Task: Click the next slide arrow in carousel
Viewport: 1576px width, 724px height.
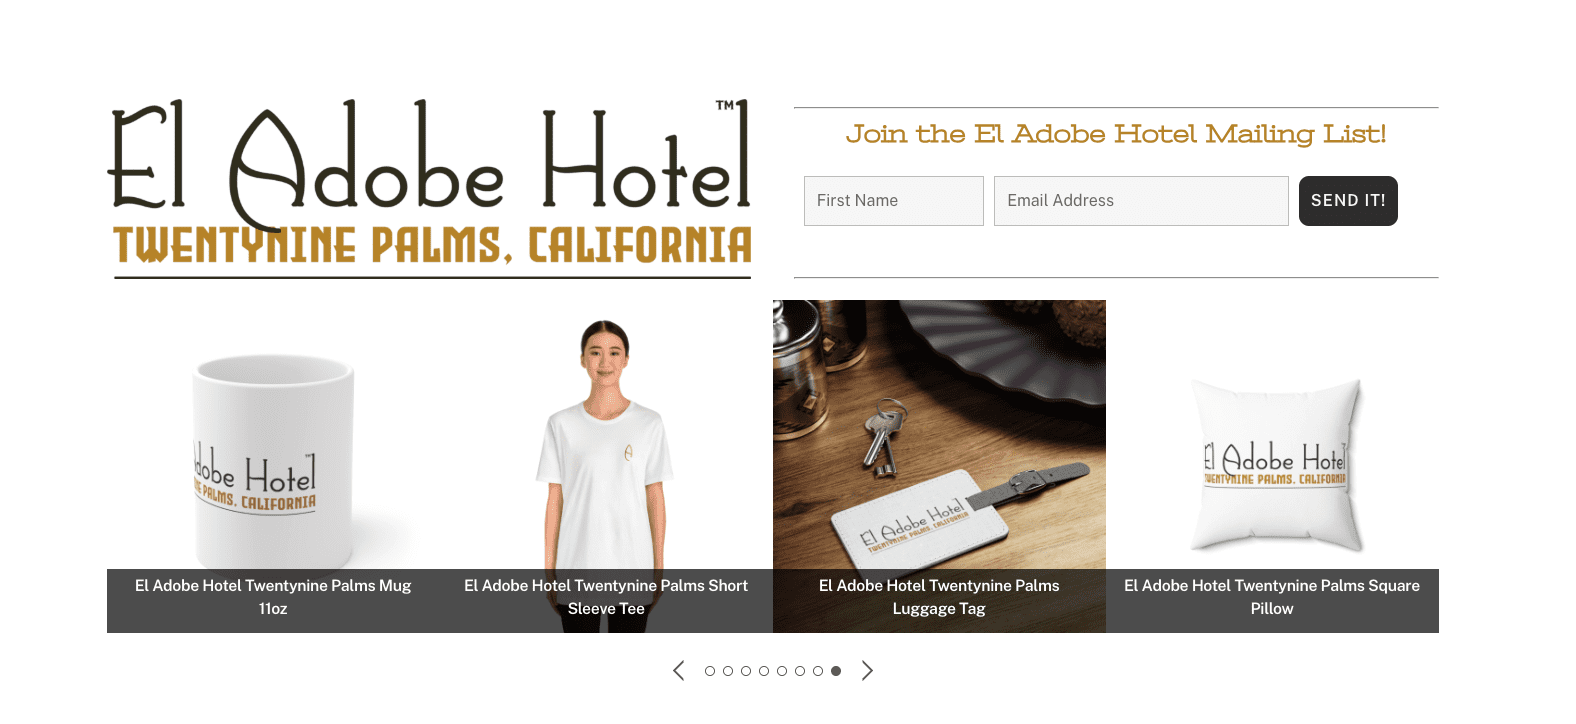Action: pyautogui.click(x=867, y=671)
